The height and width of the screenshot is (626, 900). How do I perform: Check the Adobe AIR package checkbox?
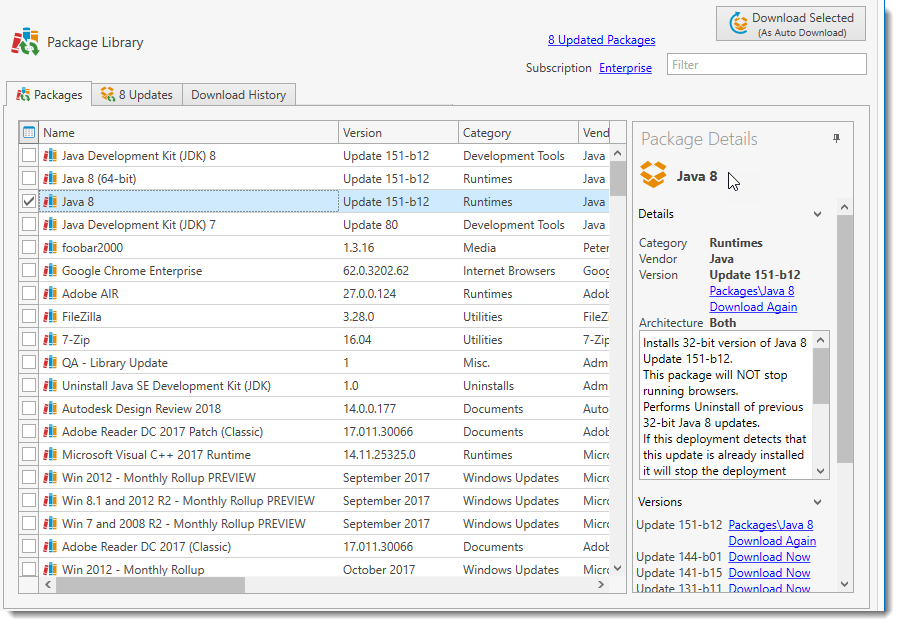click(x=29, y=294)
